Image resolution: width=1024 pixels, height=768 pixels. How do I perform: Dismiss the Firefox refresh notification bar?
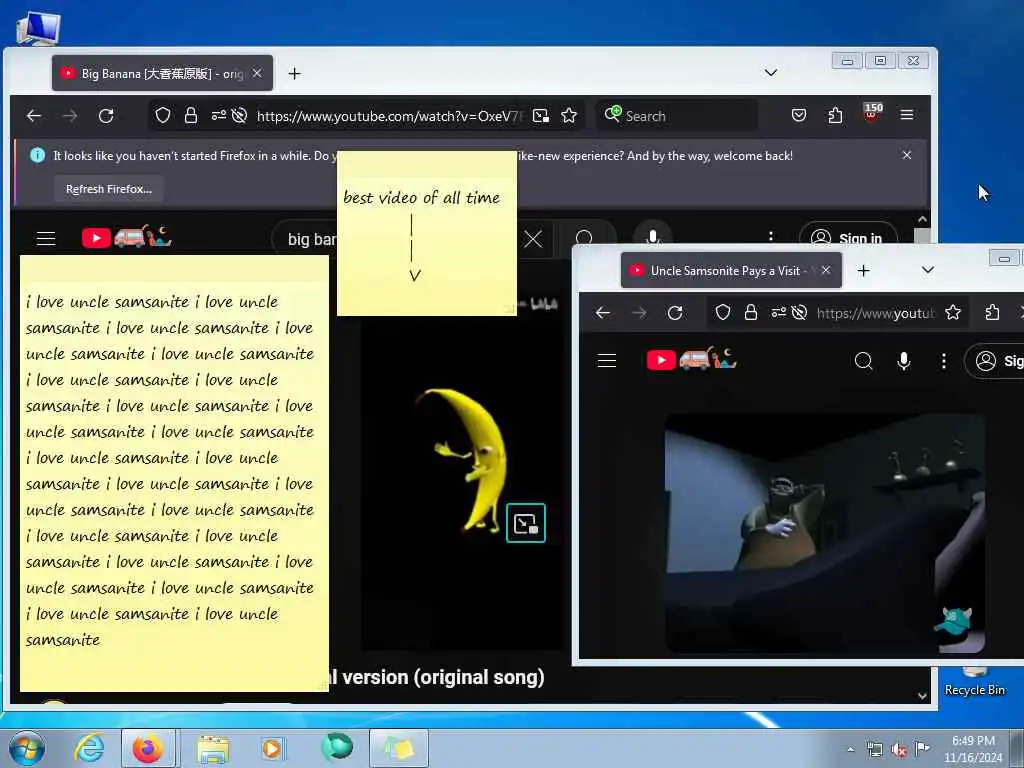pos(906,155)
